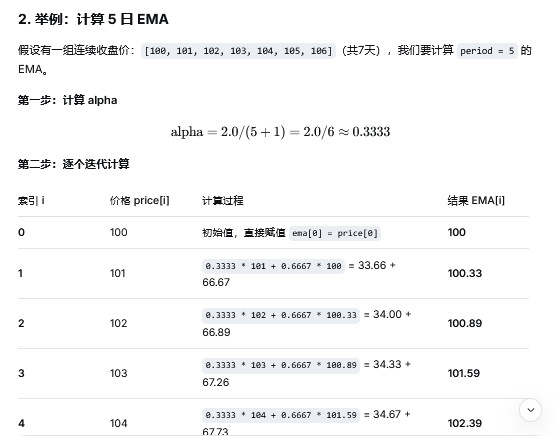Image resolution: width=558 pixels, height=436 pixels.
Task: Click the "计算过程" column header
Action: click(223, 201)
